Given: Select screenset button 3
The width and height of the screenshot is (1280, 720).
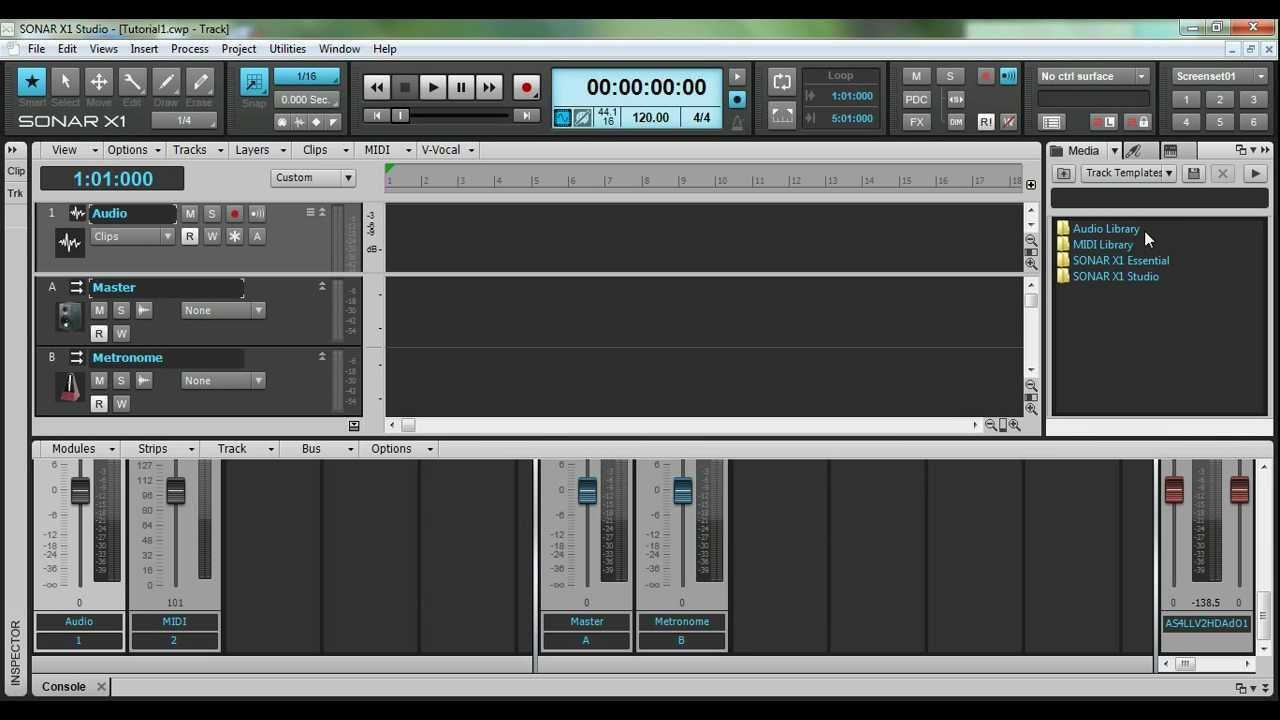Looking at the screenshot, I should pyautogui.click(x=1253, y=100).
